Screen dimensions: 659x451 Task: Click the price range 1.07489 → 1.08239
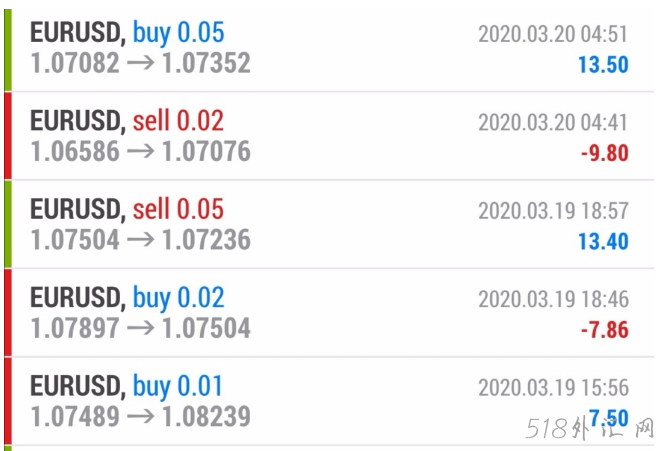140,416
